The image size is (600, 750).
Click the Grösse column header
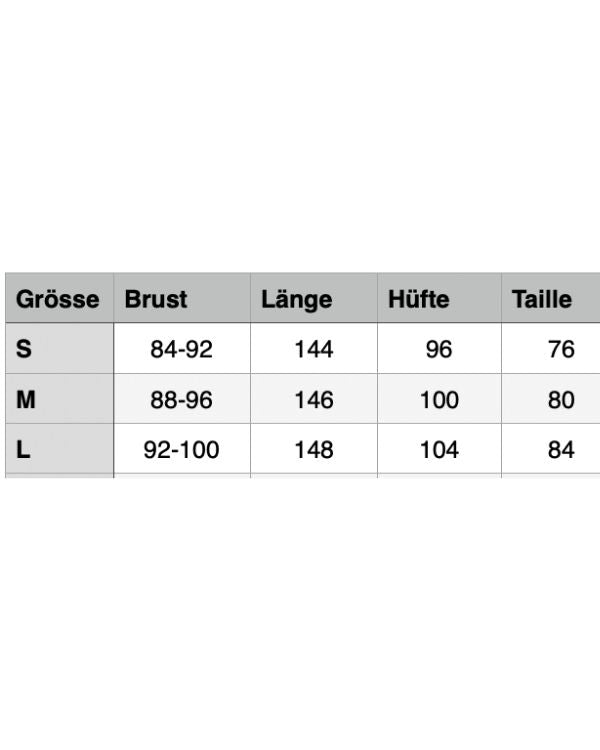(58, 299)
